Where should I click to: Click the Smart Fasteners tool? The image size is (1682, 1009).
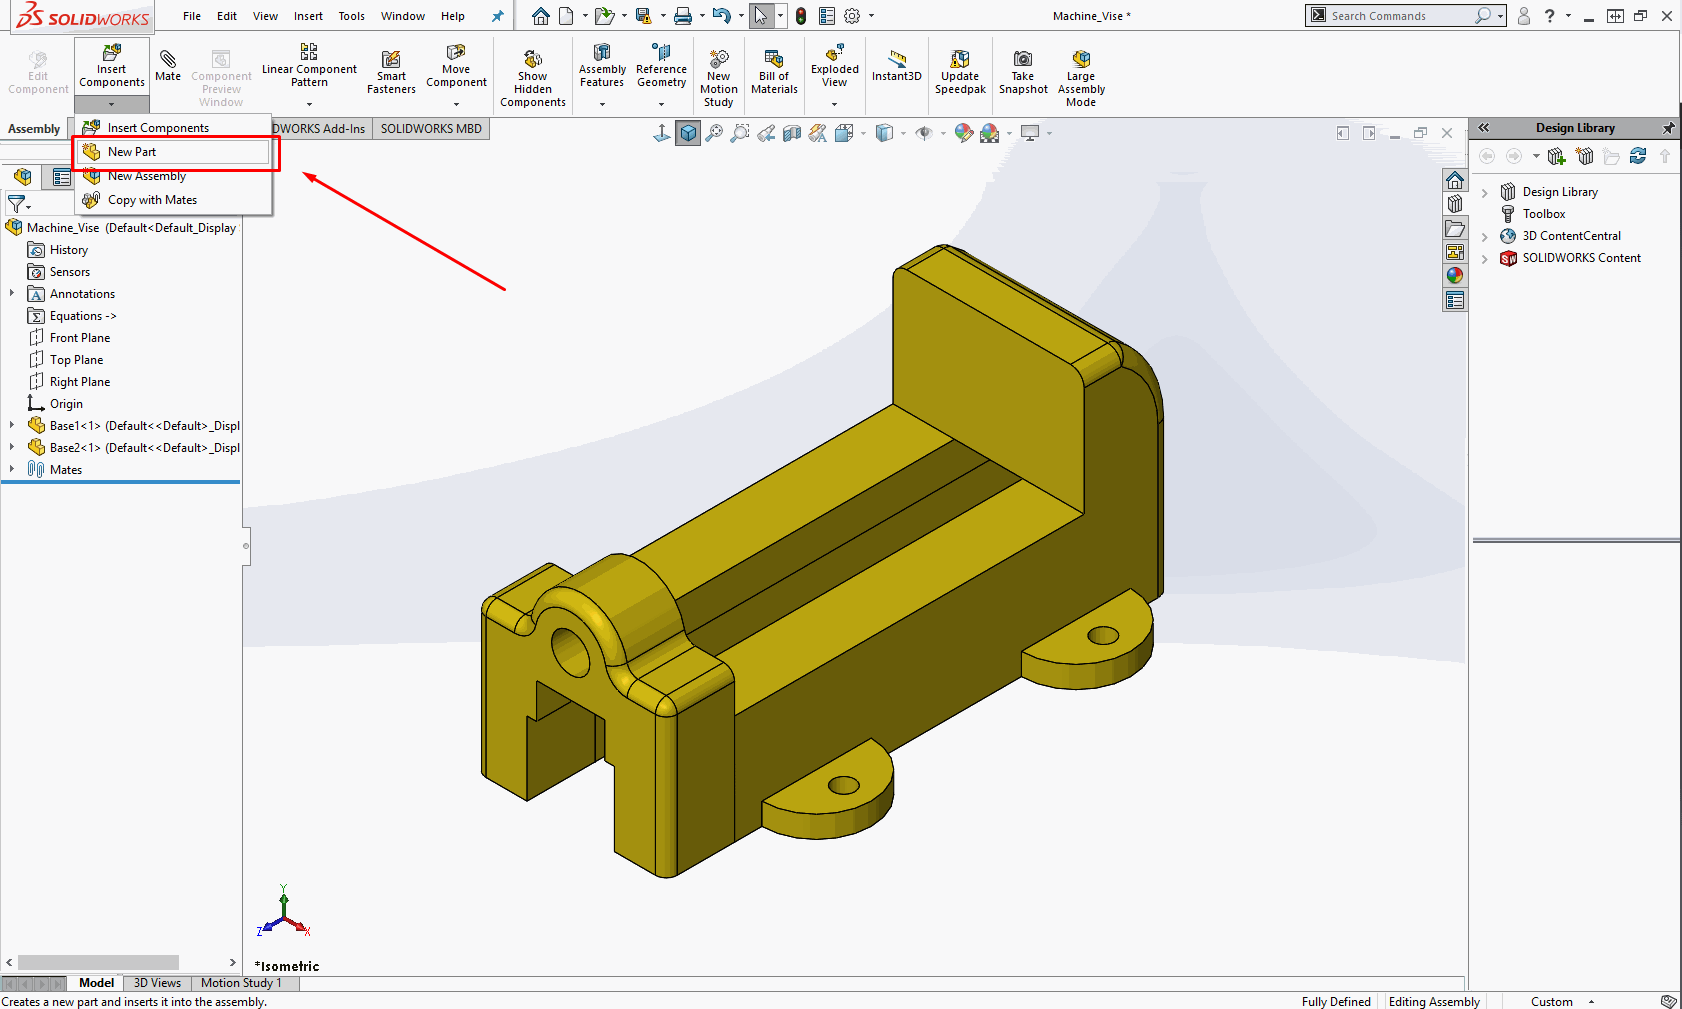[391, 72]
